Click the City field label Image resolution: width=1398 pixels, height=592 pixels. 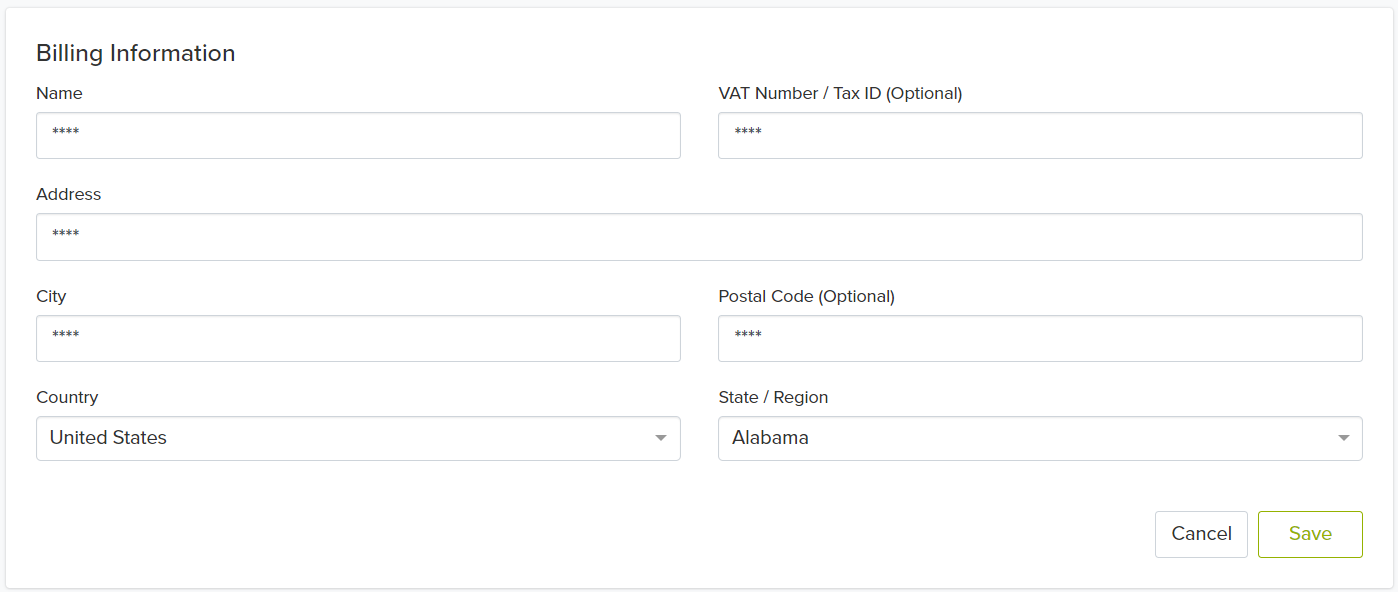(51, 296)
